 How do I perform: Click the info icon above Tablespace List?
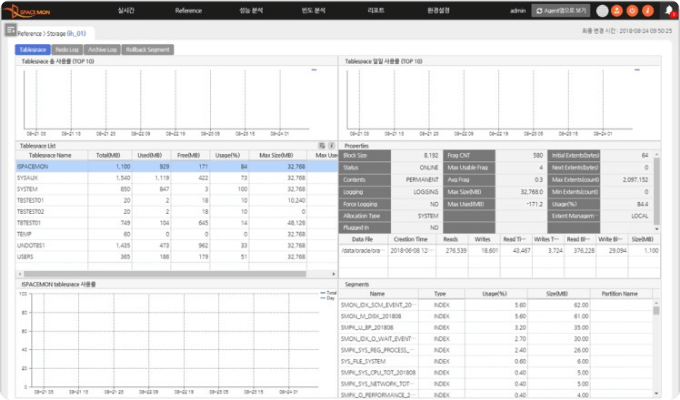click(331, 145)
